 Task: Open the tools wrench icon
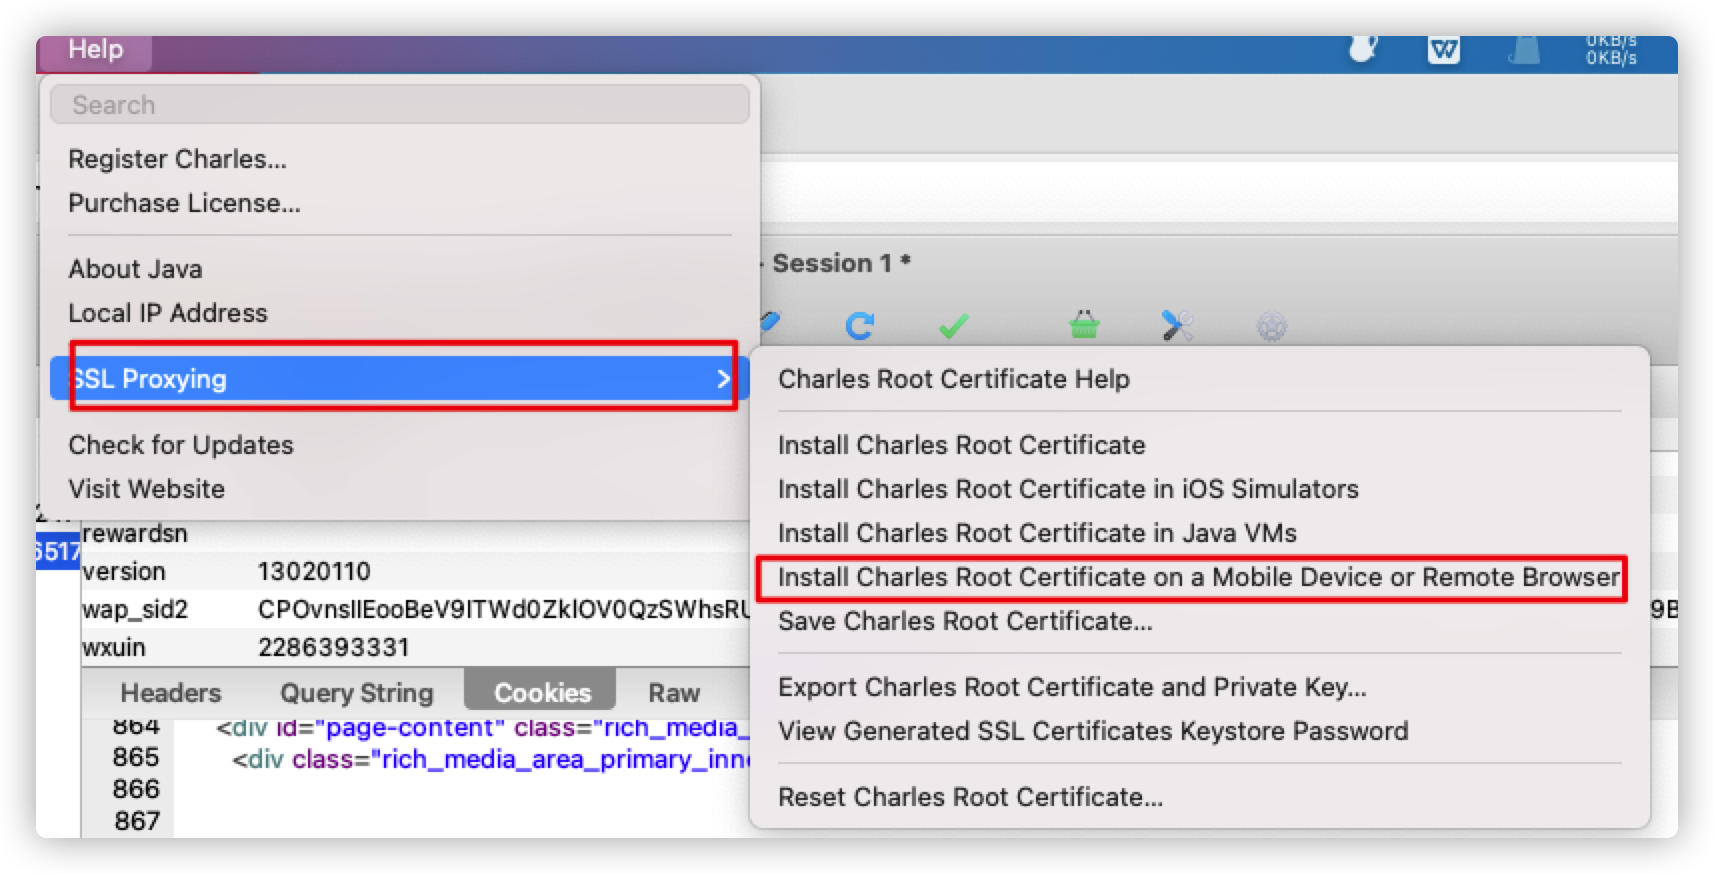[1177, 325]
